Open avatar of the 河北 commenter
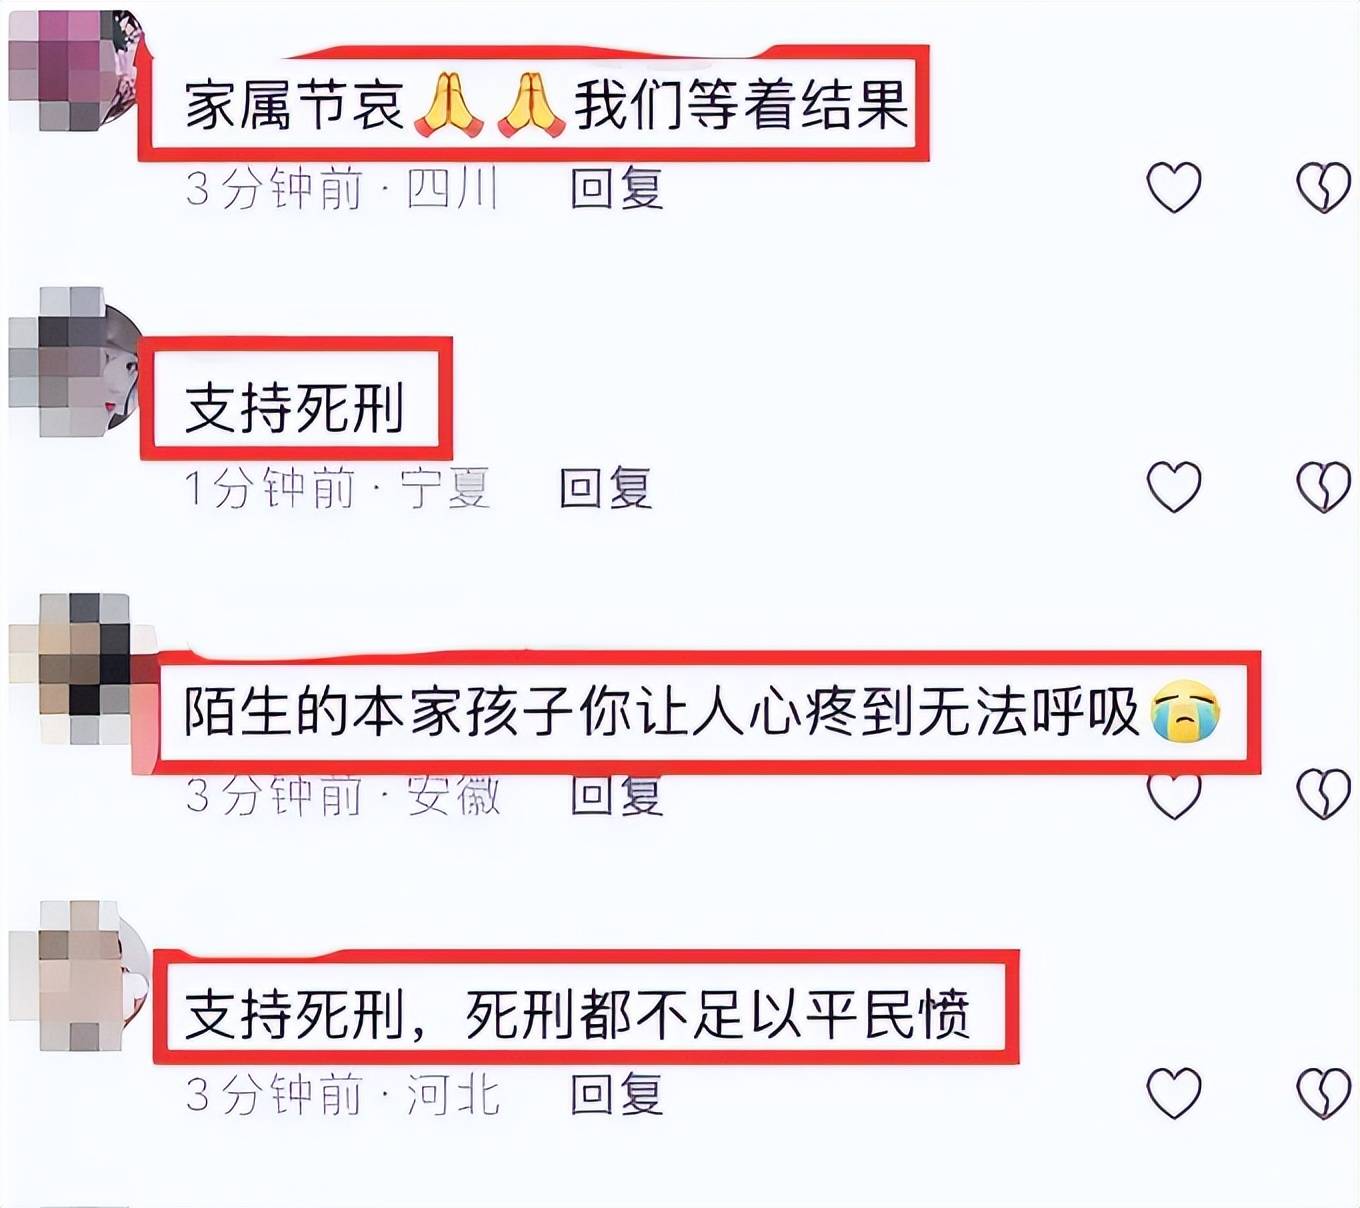This screenshot has width=1360, height=1208. [78, 975]
